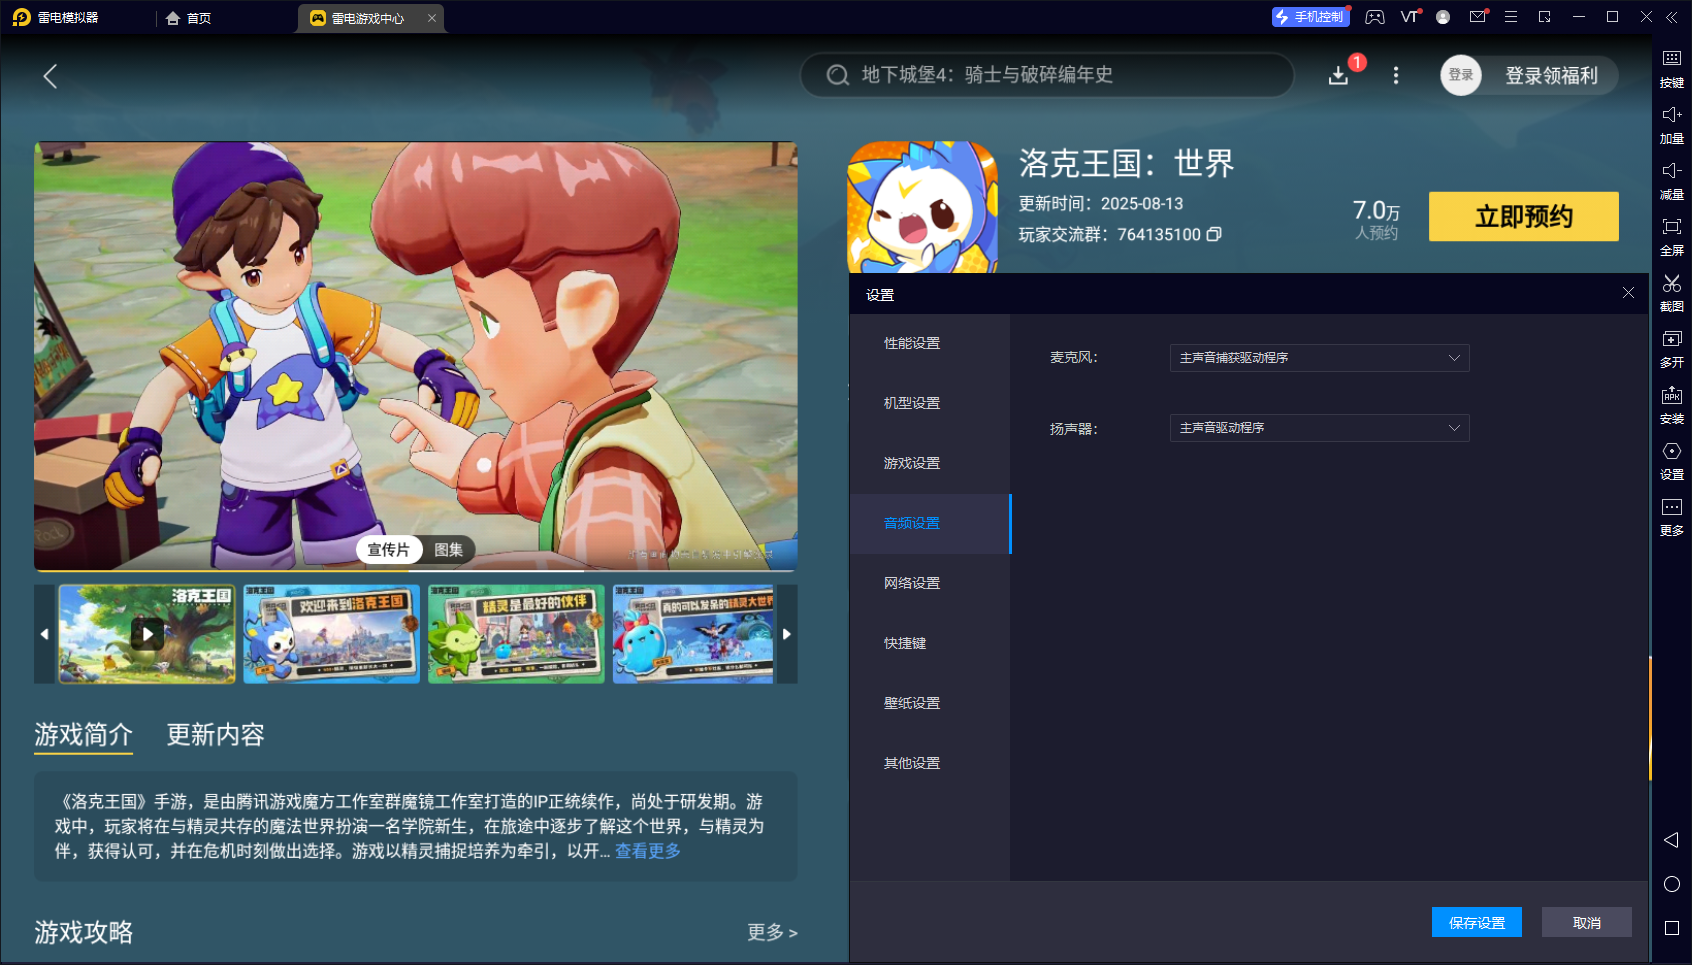Open the message inbox envelope icon
The width and height of the screenshot is (1692, 965).
(x=1478, y=16)
